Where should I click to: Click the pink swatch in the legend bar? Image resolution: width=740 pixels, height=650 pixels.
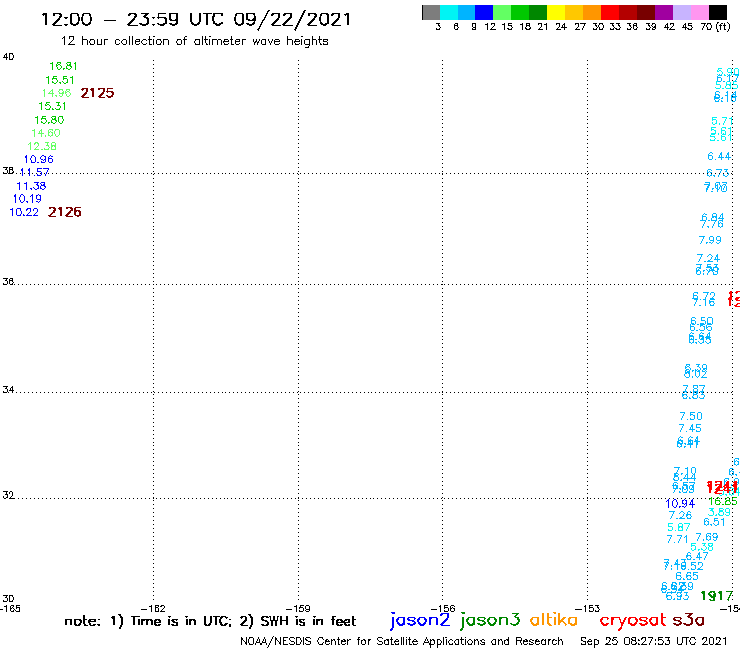pos(699,12)
